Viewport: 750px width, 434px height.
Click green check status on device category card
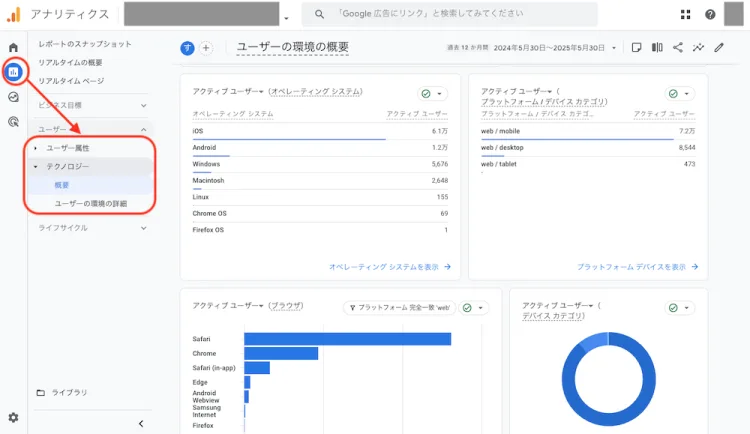[x=673, y=308]
